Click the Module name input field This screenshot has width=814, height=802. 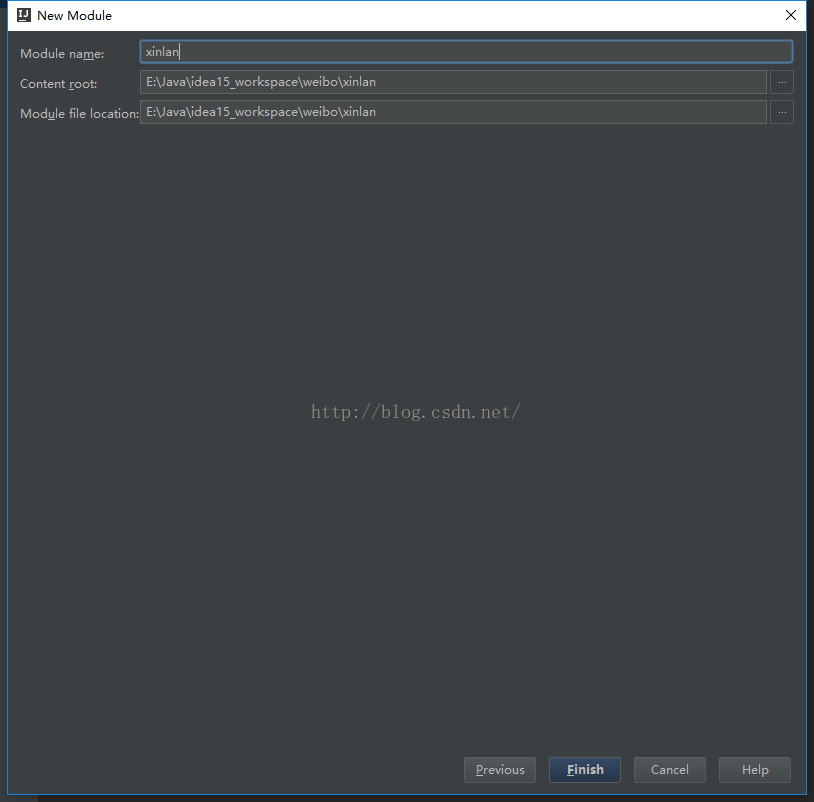pyautogui.click(x=466, y=52)
